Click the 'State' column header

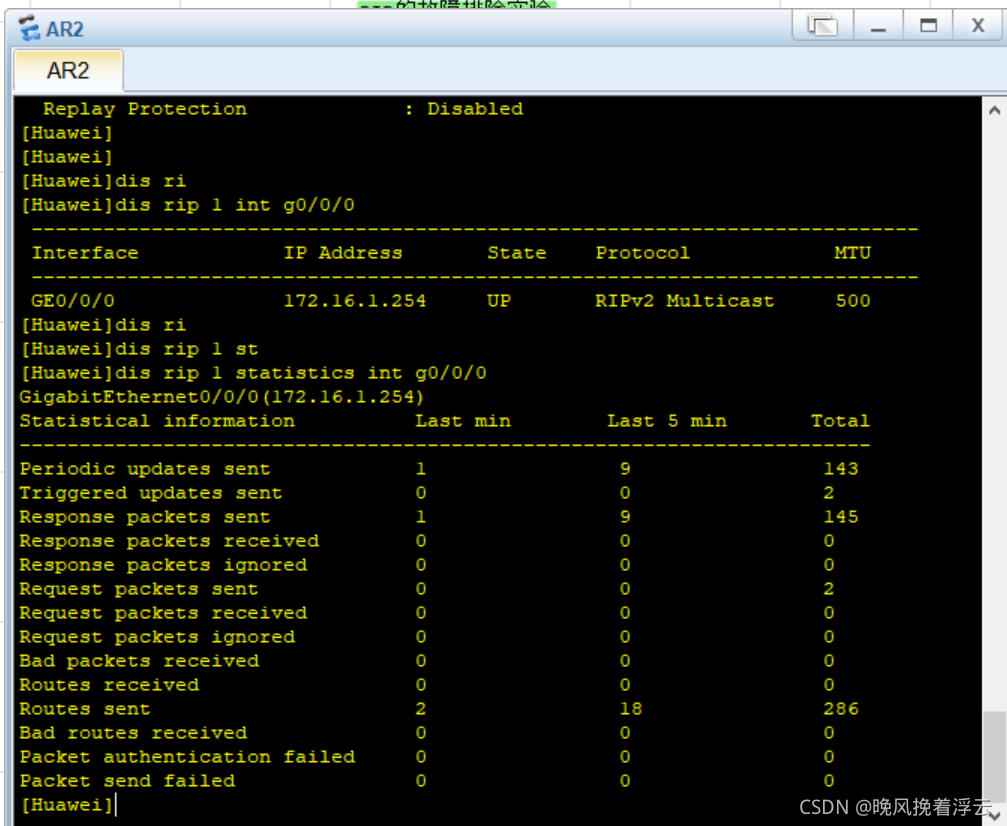pyautogui.click(x=516, y=252)
